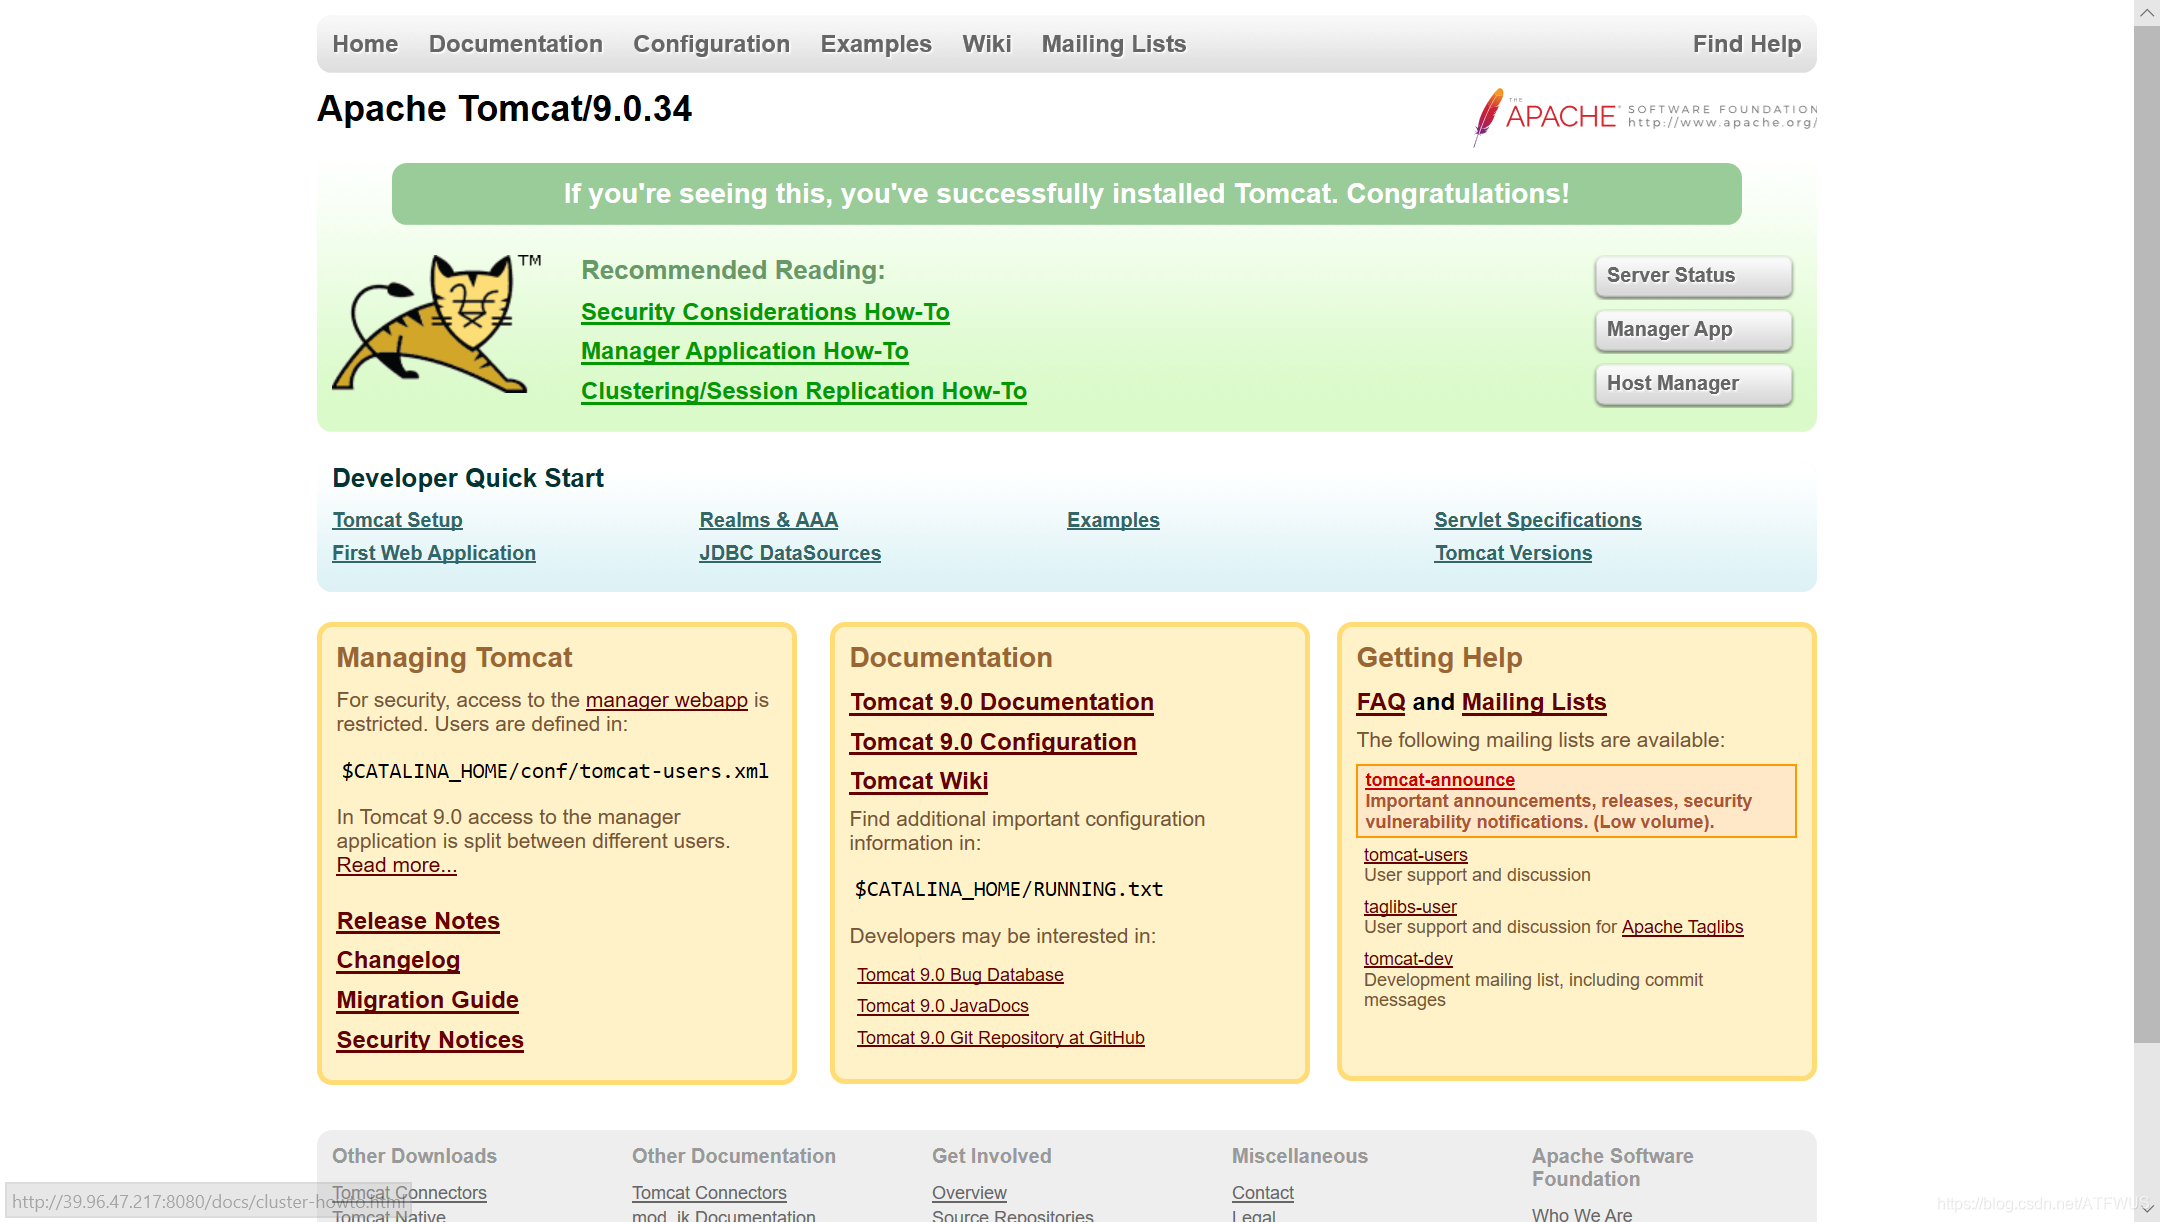This screenshot has width=2160, height=1222.
Task: Click the $CATALINA_HOME/RUNNING.txt path text
Action: point(1009,889)
